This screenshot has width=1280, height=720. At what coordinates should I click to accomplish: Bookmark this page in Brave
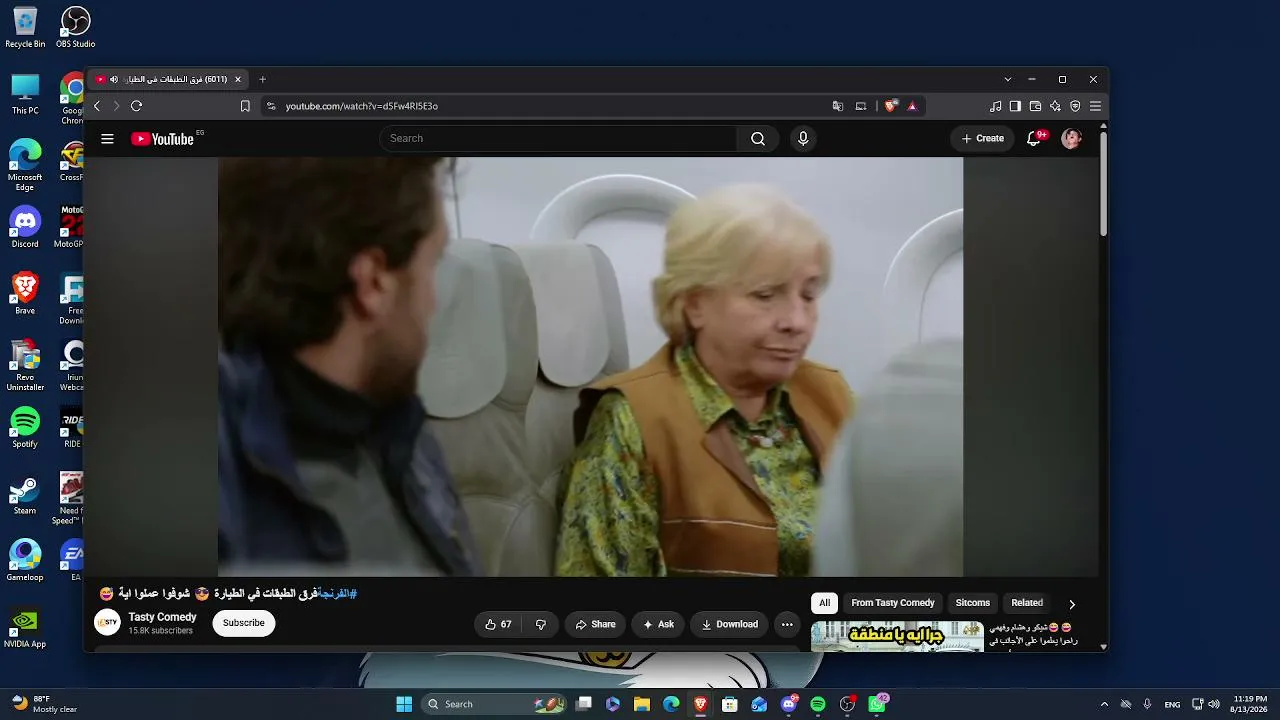245,106
